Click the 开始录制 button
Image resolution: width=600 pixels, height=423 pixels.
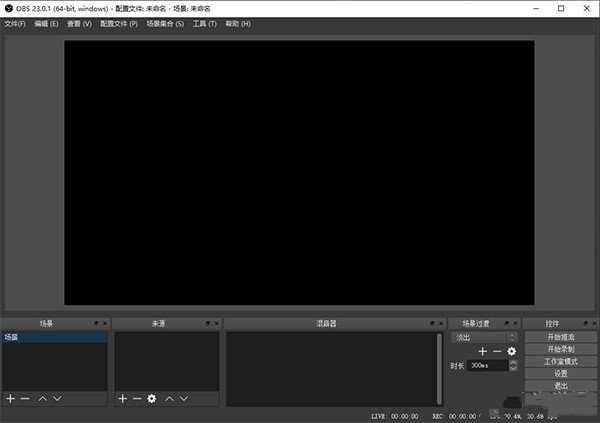click(x=560, y=350)
